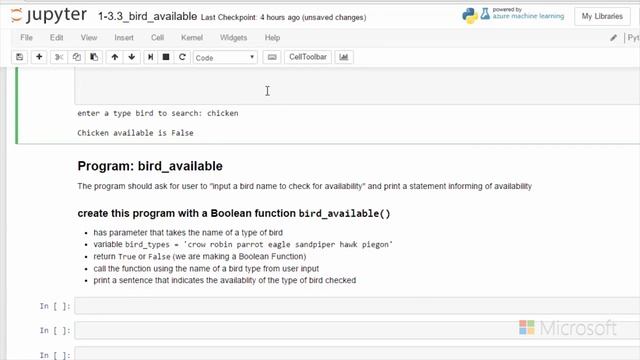This screenshot has width=640, height=360.
Task: Restart the kernel icon
Action: [x=182, y=57]
